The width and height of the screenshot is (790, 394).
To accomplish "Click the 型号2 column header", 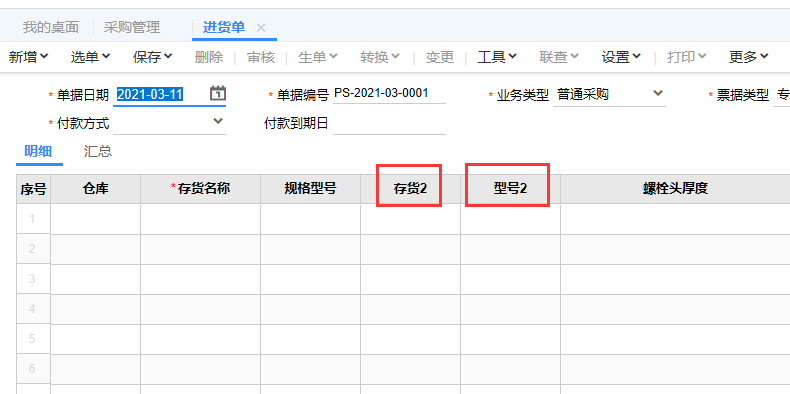I will (x=510, y=189).
